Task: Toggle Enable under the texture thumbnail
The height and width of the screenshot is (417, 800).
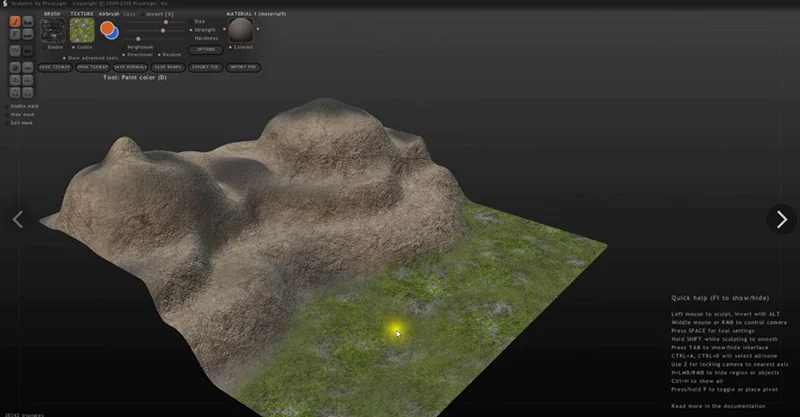Action: pyautogui.click(x=82, y=47)
